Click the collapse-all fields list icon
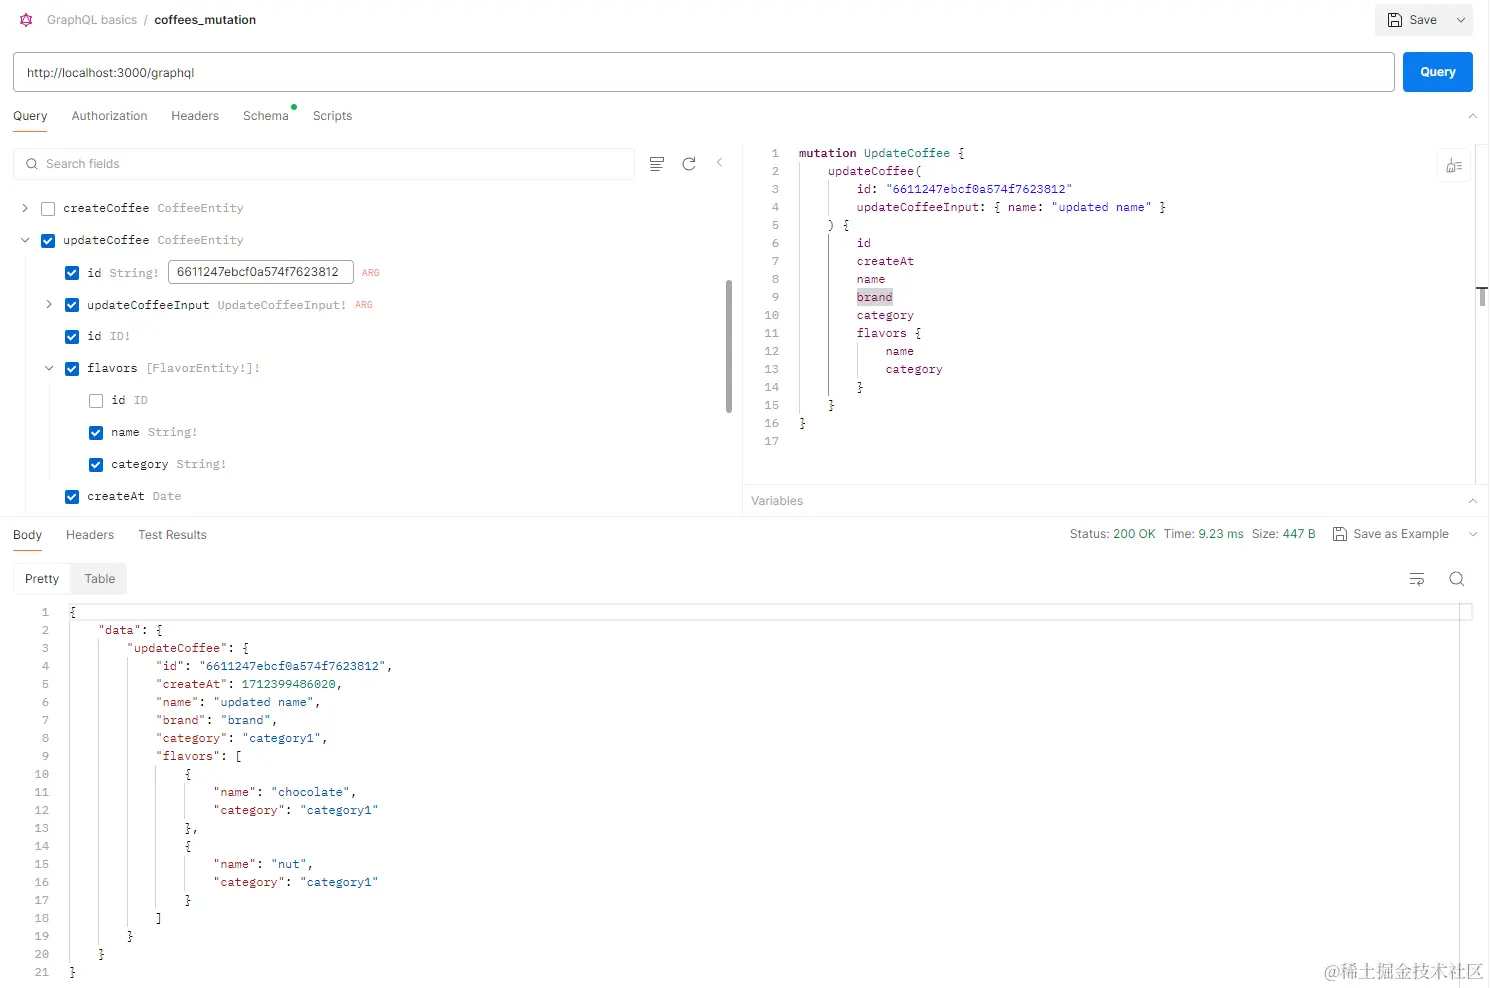 656,164
